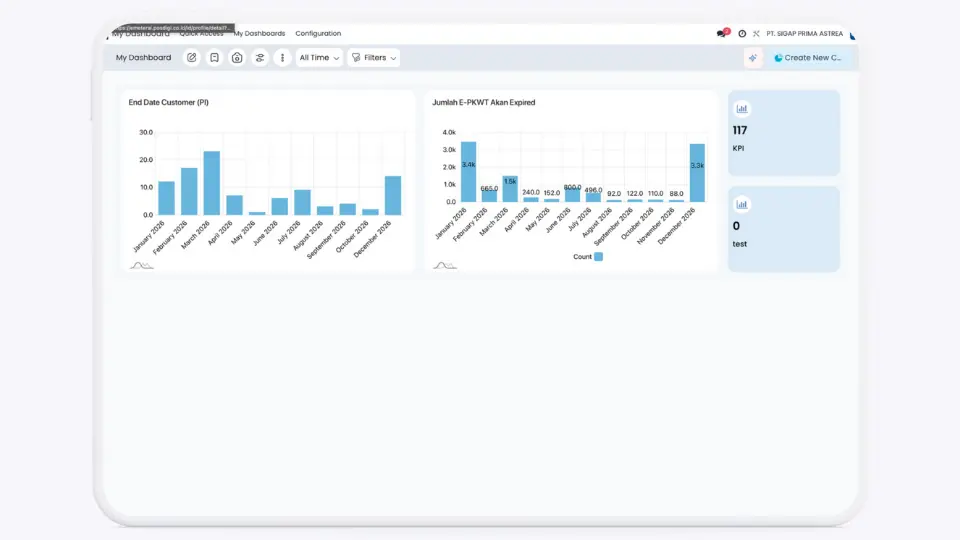Screen dimensions: 960x540
Task: Expand the All Time date range dropdown
Action: [x=319, y=58]
